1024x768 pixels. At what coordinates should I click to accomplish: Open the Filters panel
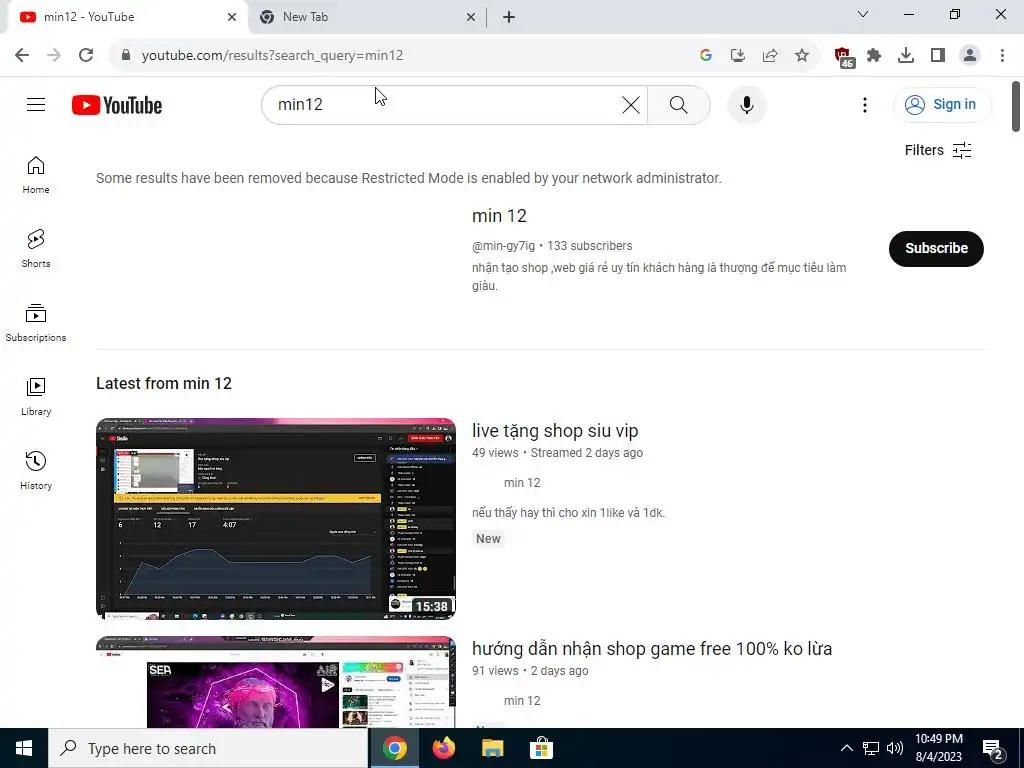coord(938,150)
